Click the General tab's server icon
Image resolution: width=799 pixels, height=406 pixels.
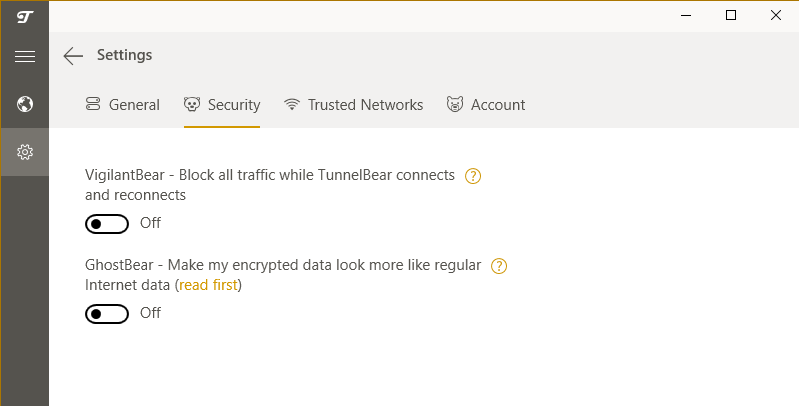pos(93,105)
